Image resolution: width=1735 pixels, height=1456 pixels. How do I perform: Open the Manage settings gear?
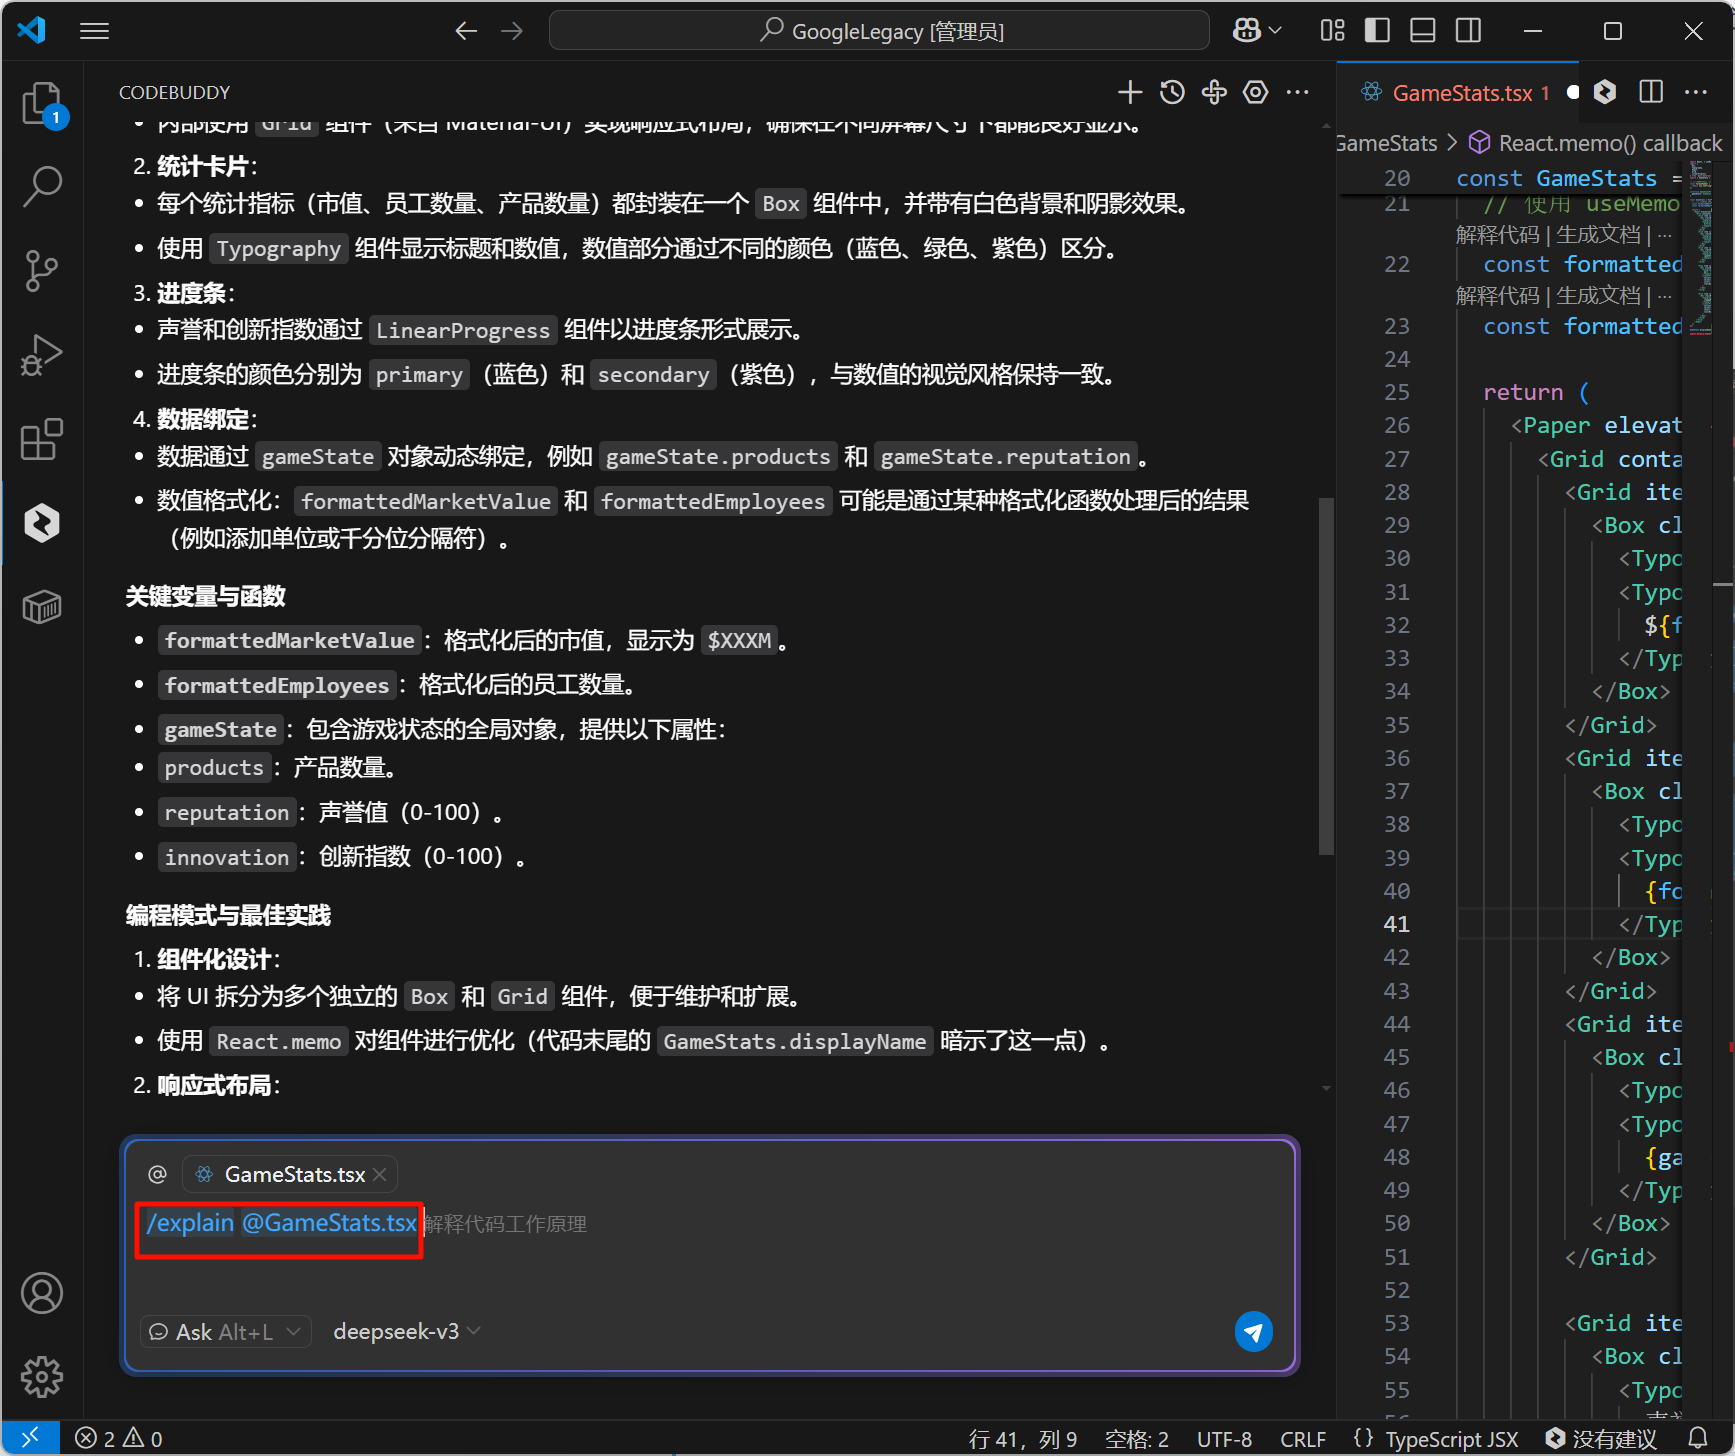tap(41, 1377)
